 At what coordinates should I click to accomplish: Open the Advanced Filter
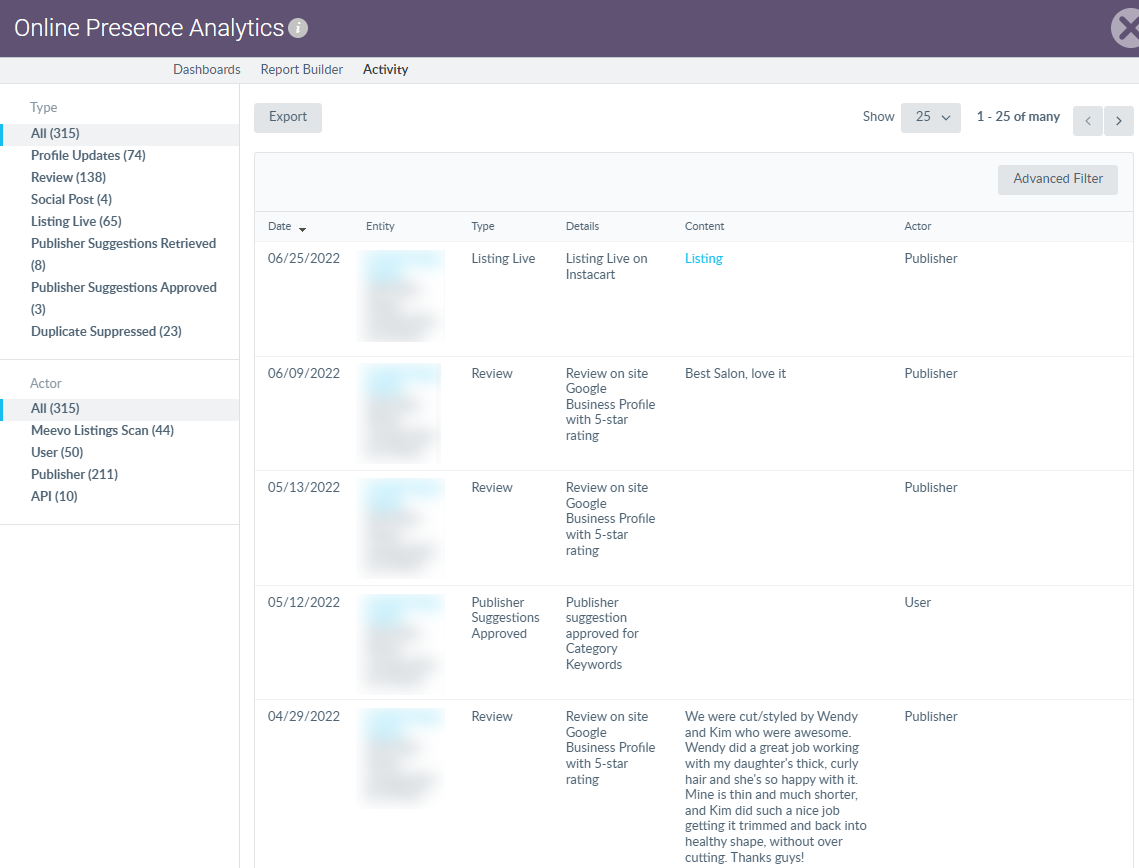[x=1058, y=179]
